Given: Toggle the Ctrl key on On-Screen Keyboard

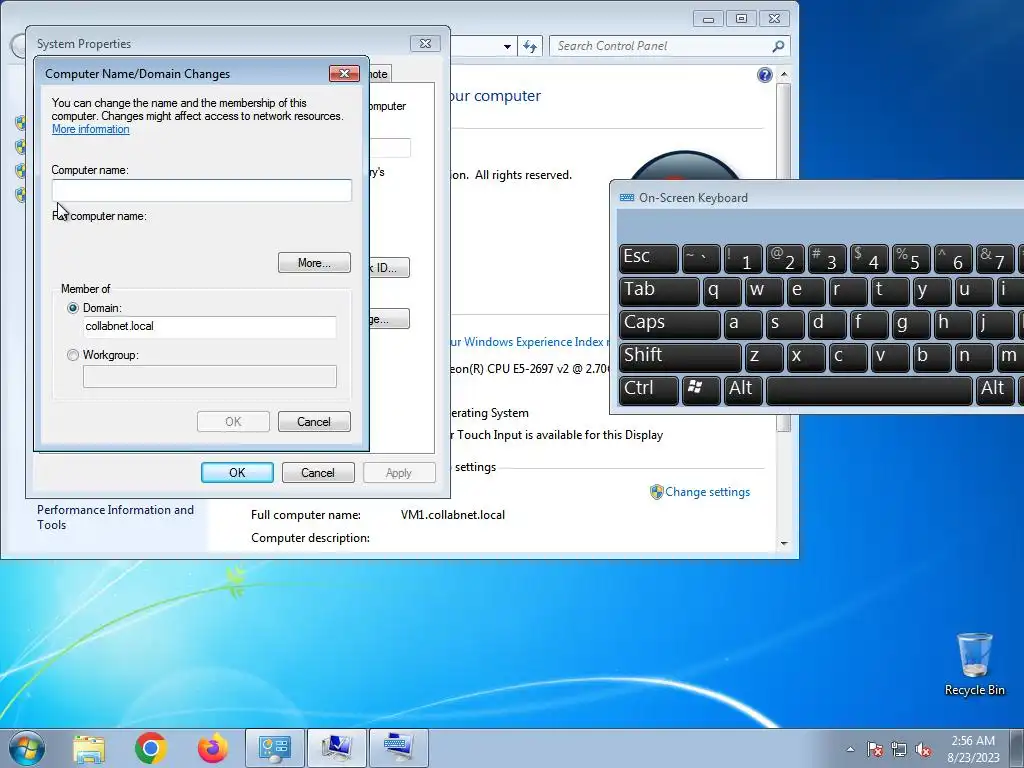Looking at the screenshot, I should tap(649, 389).
